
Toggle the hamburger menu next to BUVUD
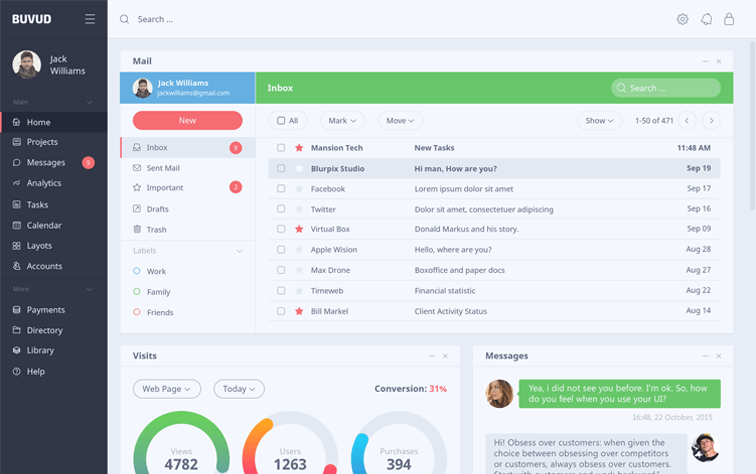(x=90, y=19)
